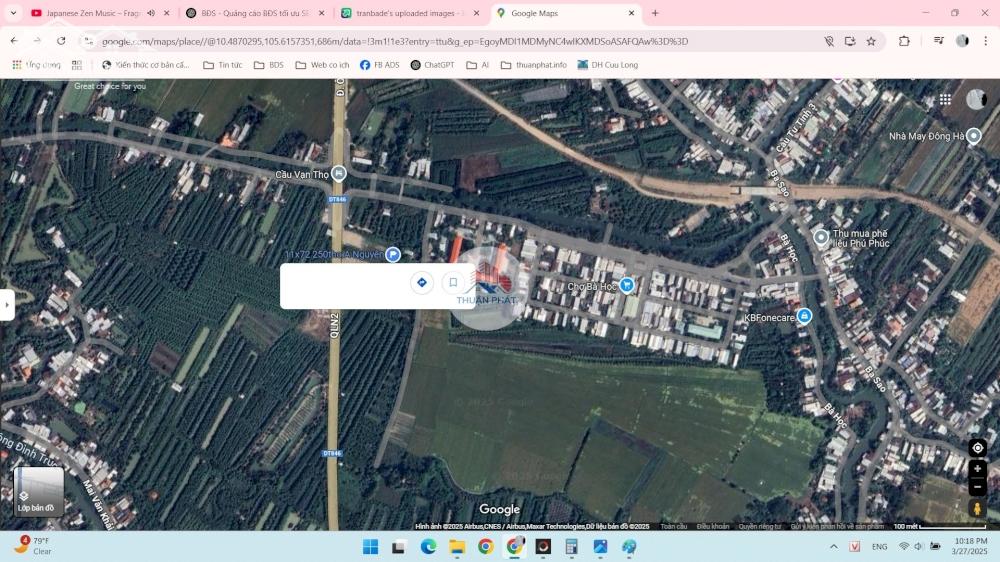The width and height of the screenshot is (1000, 562).
Task: Open the Chợ Ba Học market pin
Action: tap(627, 285)
